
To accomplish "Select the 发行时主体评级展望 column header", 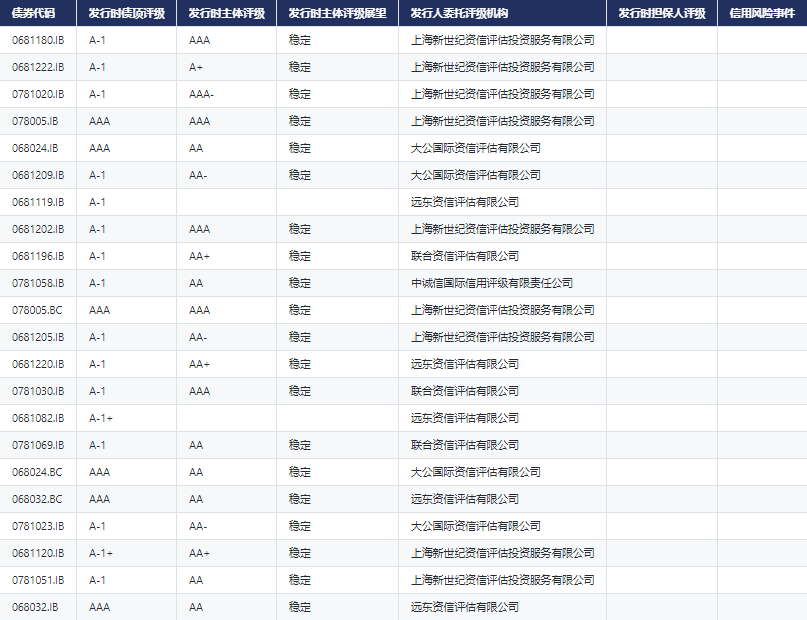I will click(337, 13).
